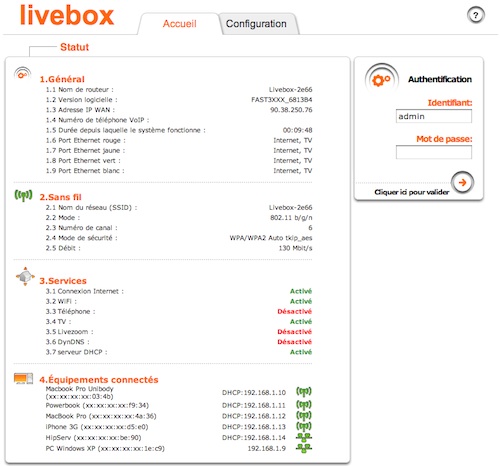The height and width of the screenshot is (466, 500).
Task: Click mode value 802.11 b/g/n
Action: [x=291, y=218]
